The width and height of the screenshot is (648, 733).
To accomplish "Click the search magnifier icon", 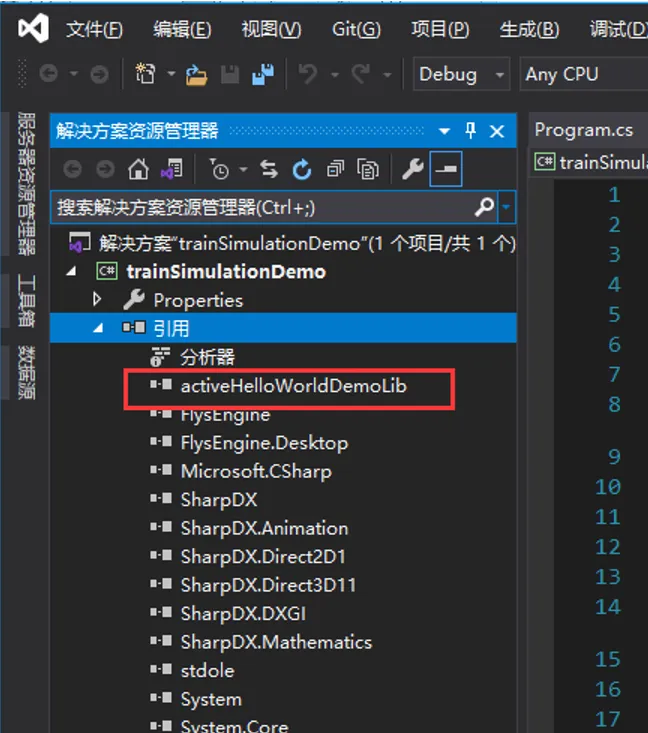I will click(484, 207).
